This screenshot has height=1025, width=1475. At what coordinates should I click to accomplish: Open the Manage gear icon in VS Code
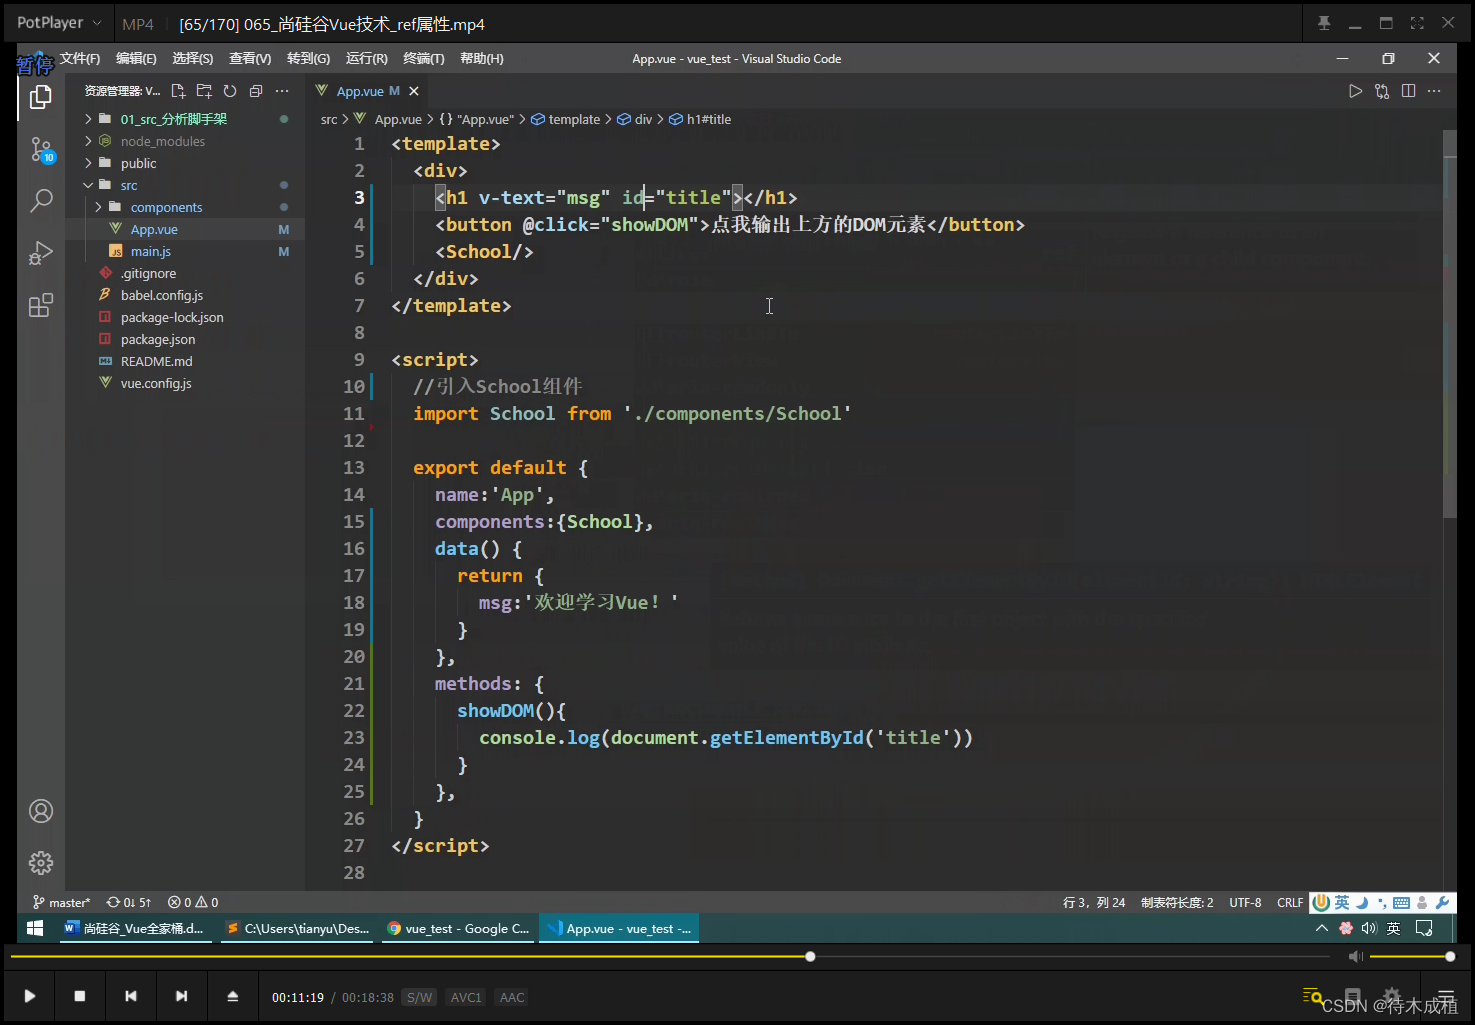click(x=41, y=862)
